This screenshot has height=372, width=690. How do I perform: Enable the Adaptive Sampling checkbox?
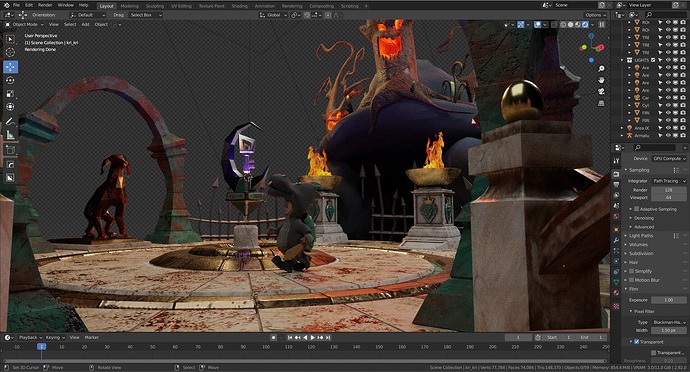click(636, 209)
